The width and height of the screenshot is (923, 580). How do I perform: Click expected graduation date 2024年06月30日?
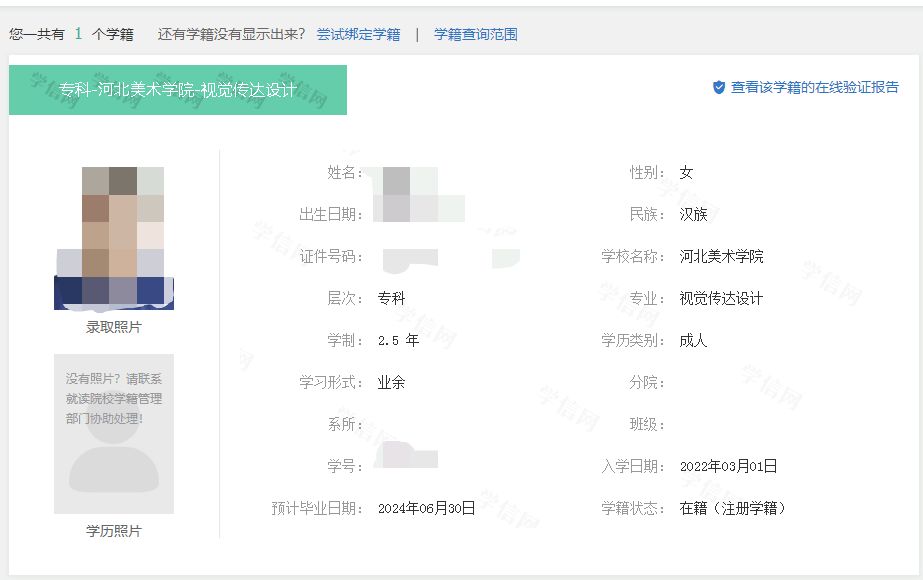coord(426,508)
